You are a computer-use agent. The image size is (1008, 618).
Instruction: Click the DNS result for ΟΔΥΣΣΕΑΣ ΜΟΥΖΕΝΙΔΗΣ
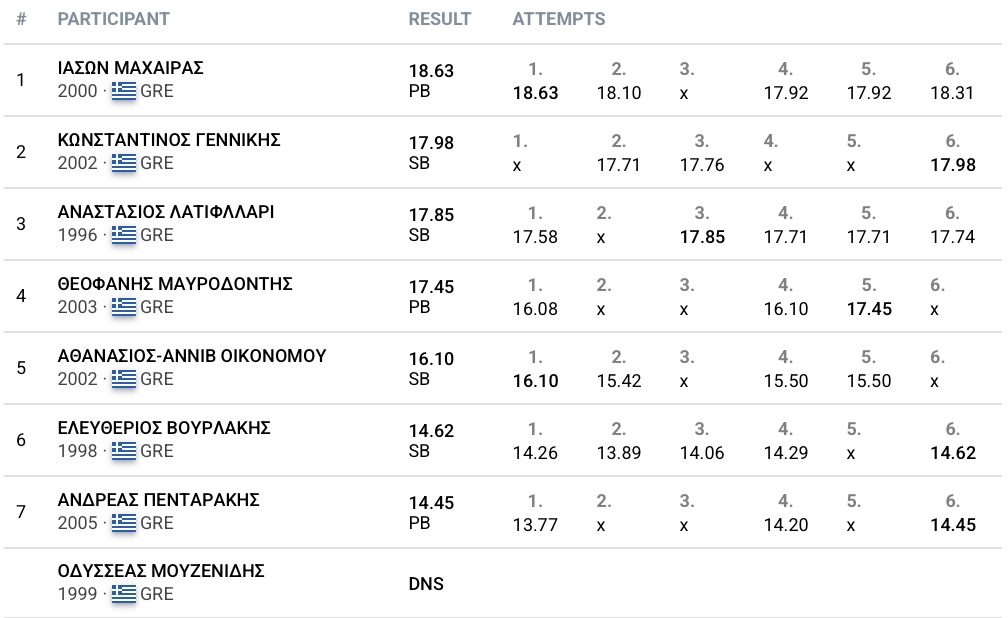coord(426,584)
